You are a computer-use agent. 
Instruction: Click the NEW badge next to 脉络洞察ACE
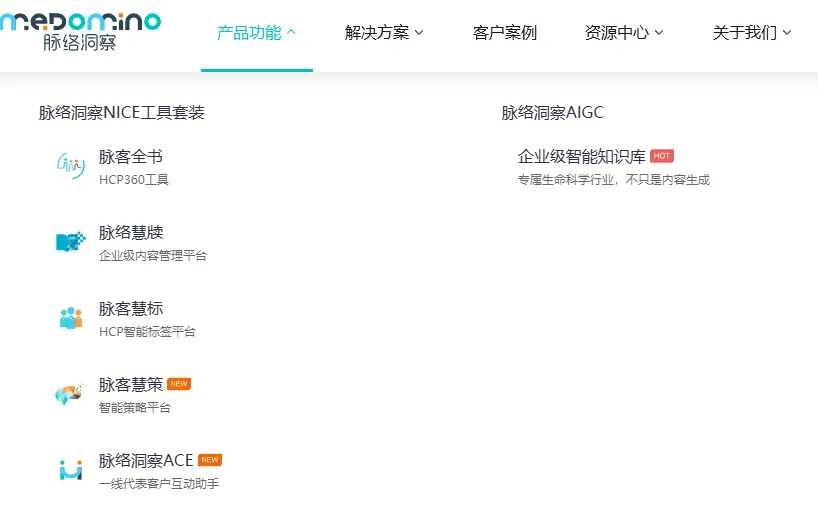pyautogui.click(x=210, y=460)
